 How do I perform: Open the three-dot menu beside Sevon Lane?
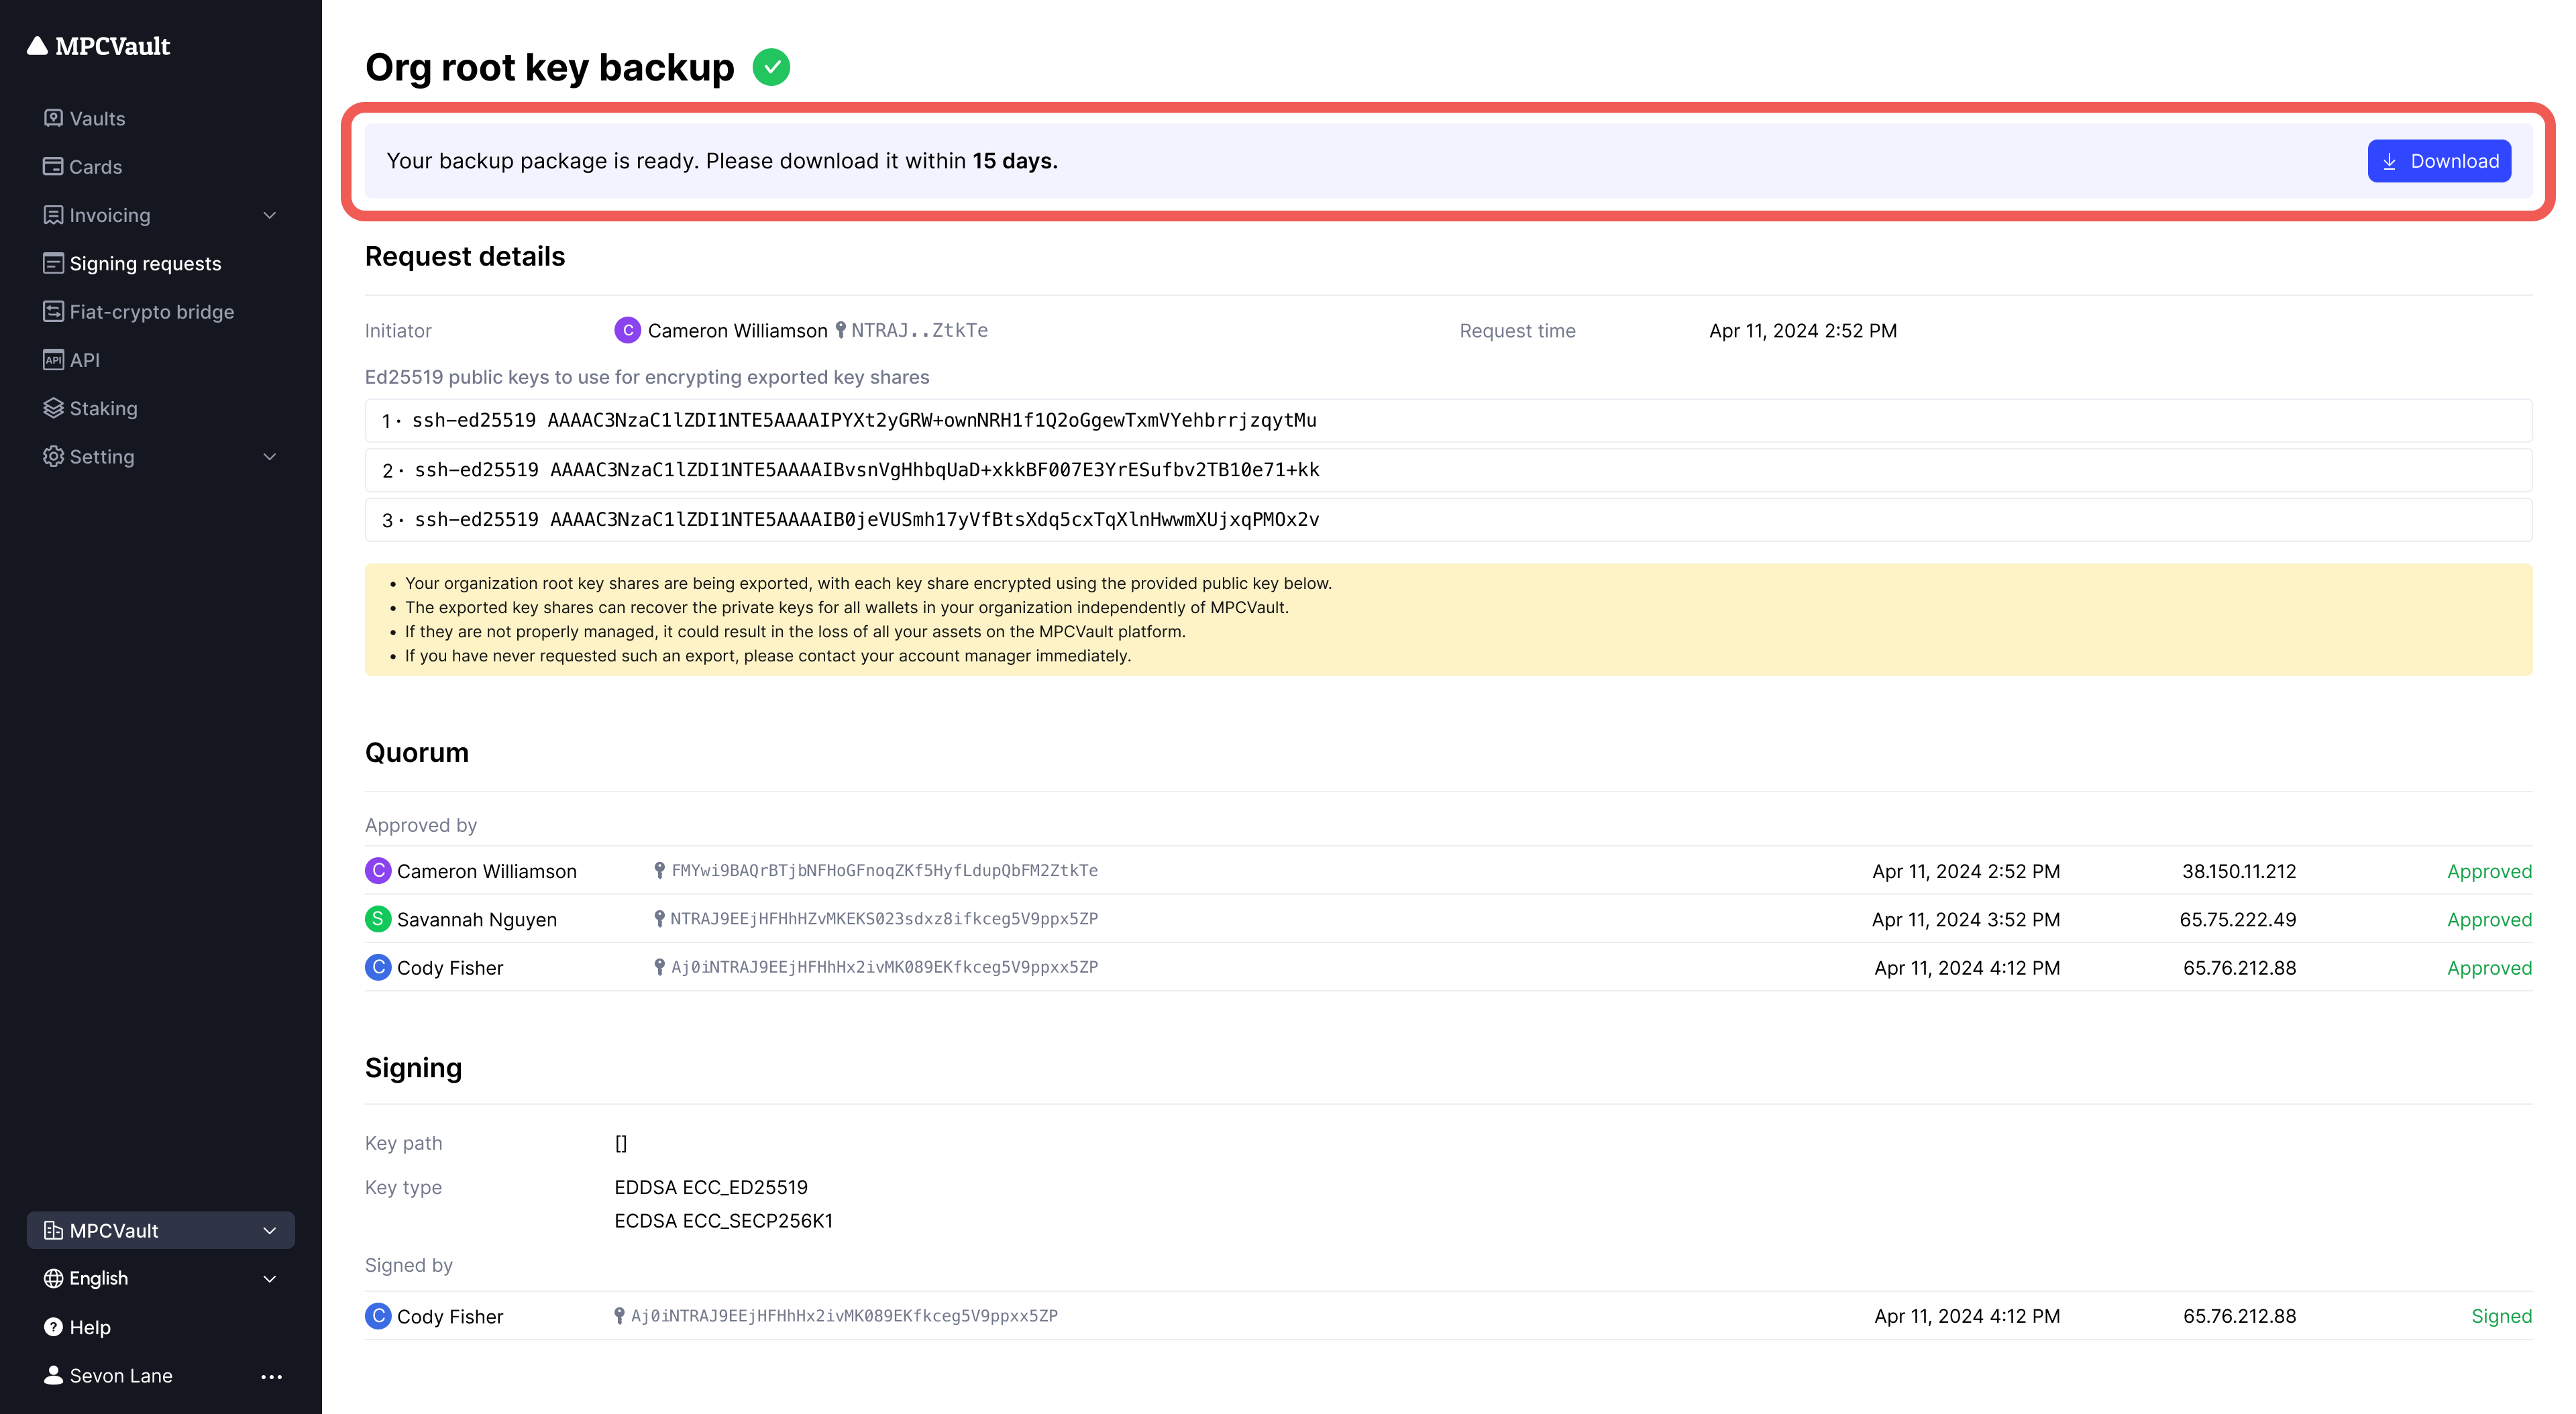[271, 1376]
